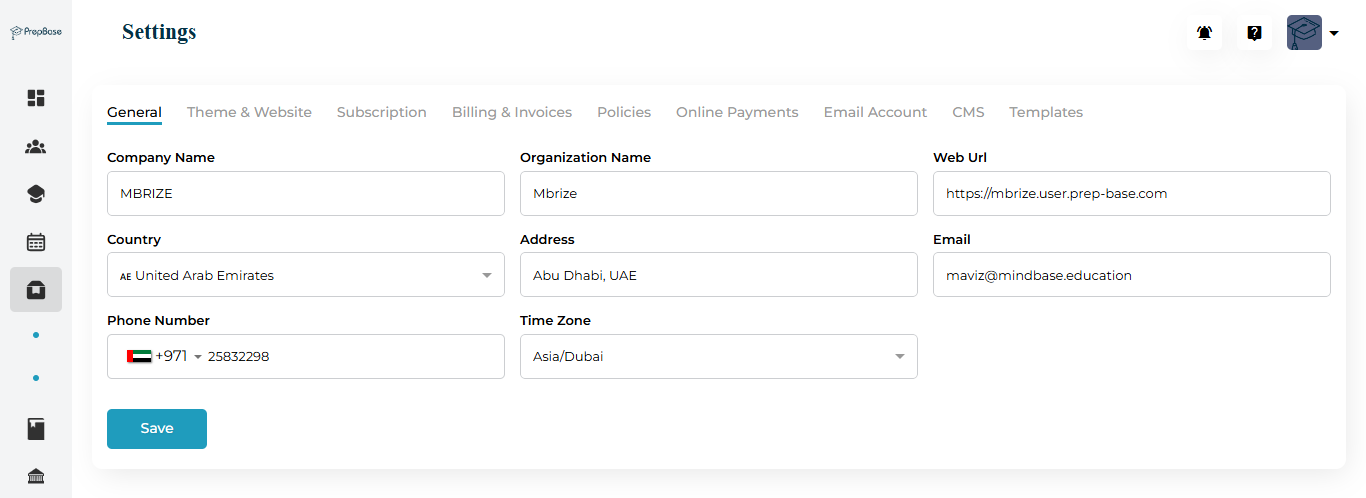The image size is (1366, 498).
Task: Open the phone country code selector
Action: point(164,357)
